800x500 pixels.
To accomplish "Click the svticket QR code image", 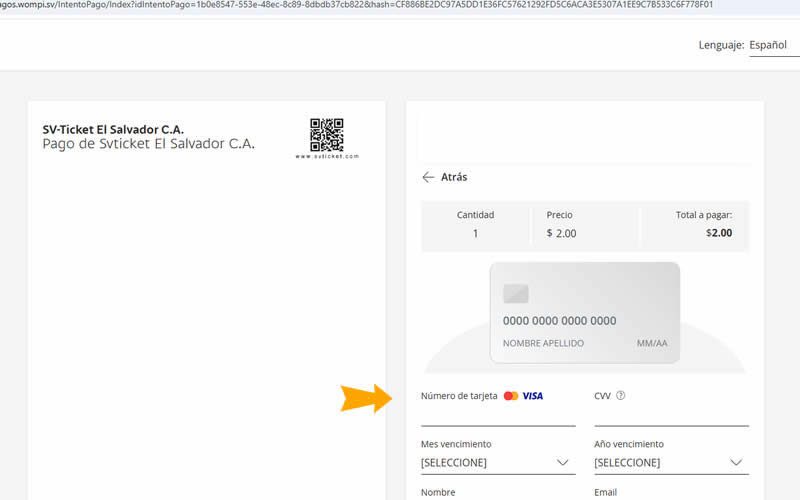I will [x=326, y=134].
